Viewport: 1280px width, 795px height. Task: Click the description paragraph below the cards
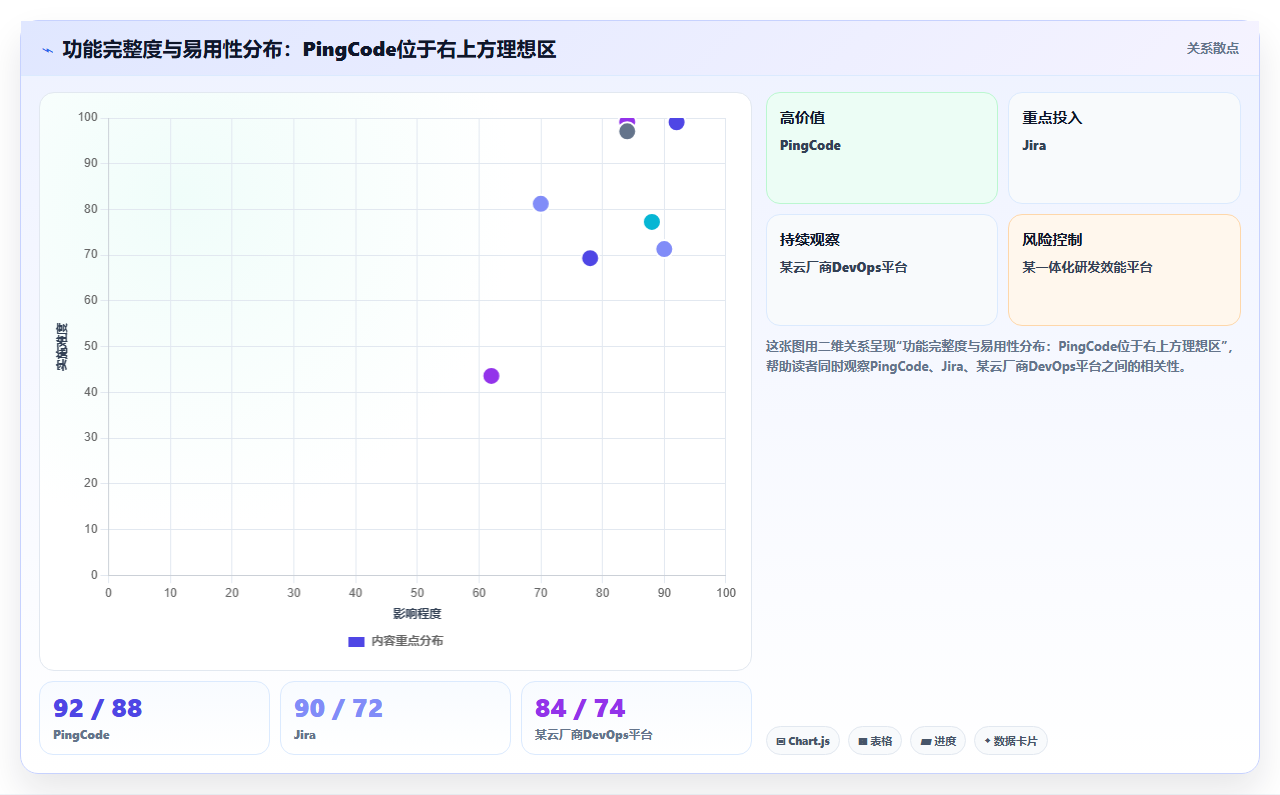pos(1003,356)
